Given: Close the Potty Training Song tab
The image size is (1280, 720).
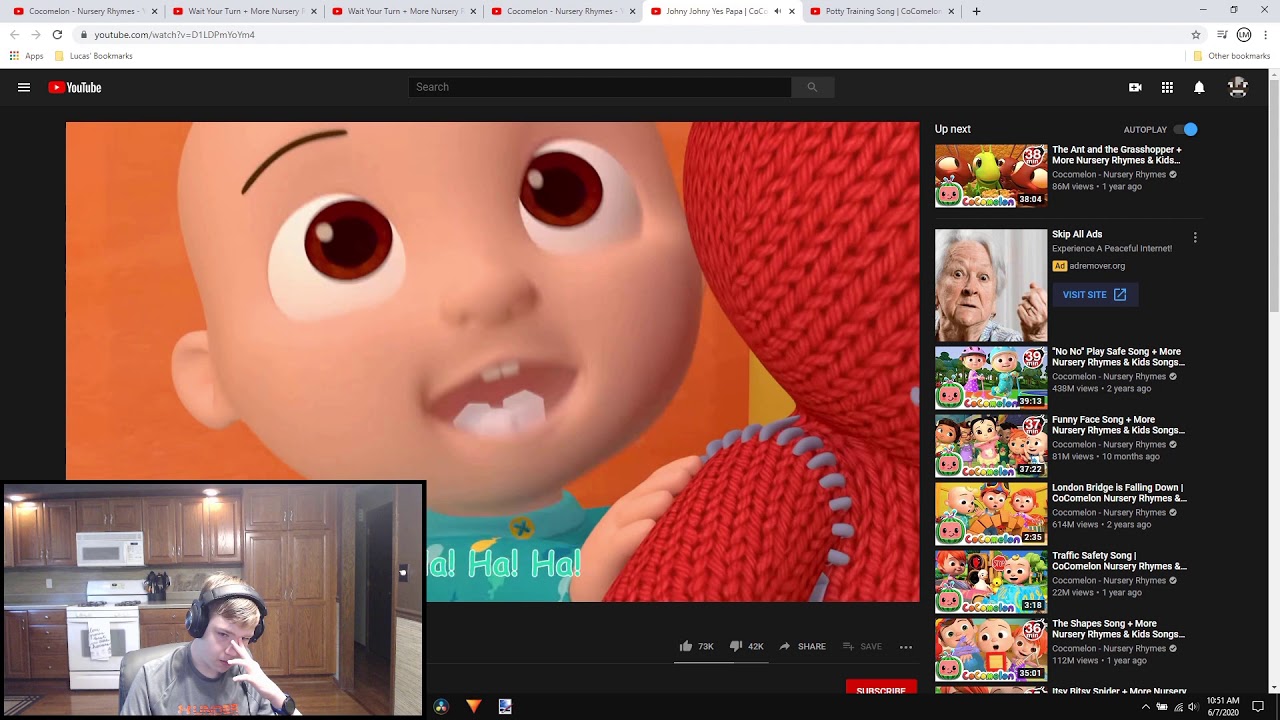Looking at the screenshot, I should click(951, 11).
